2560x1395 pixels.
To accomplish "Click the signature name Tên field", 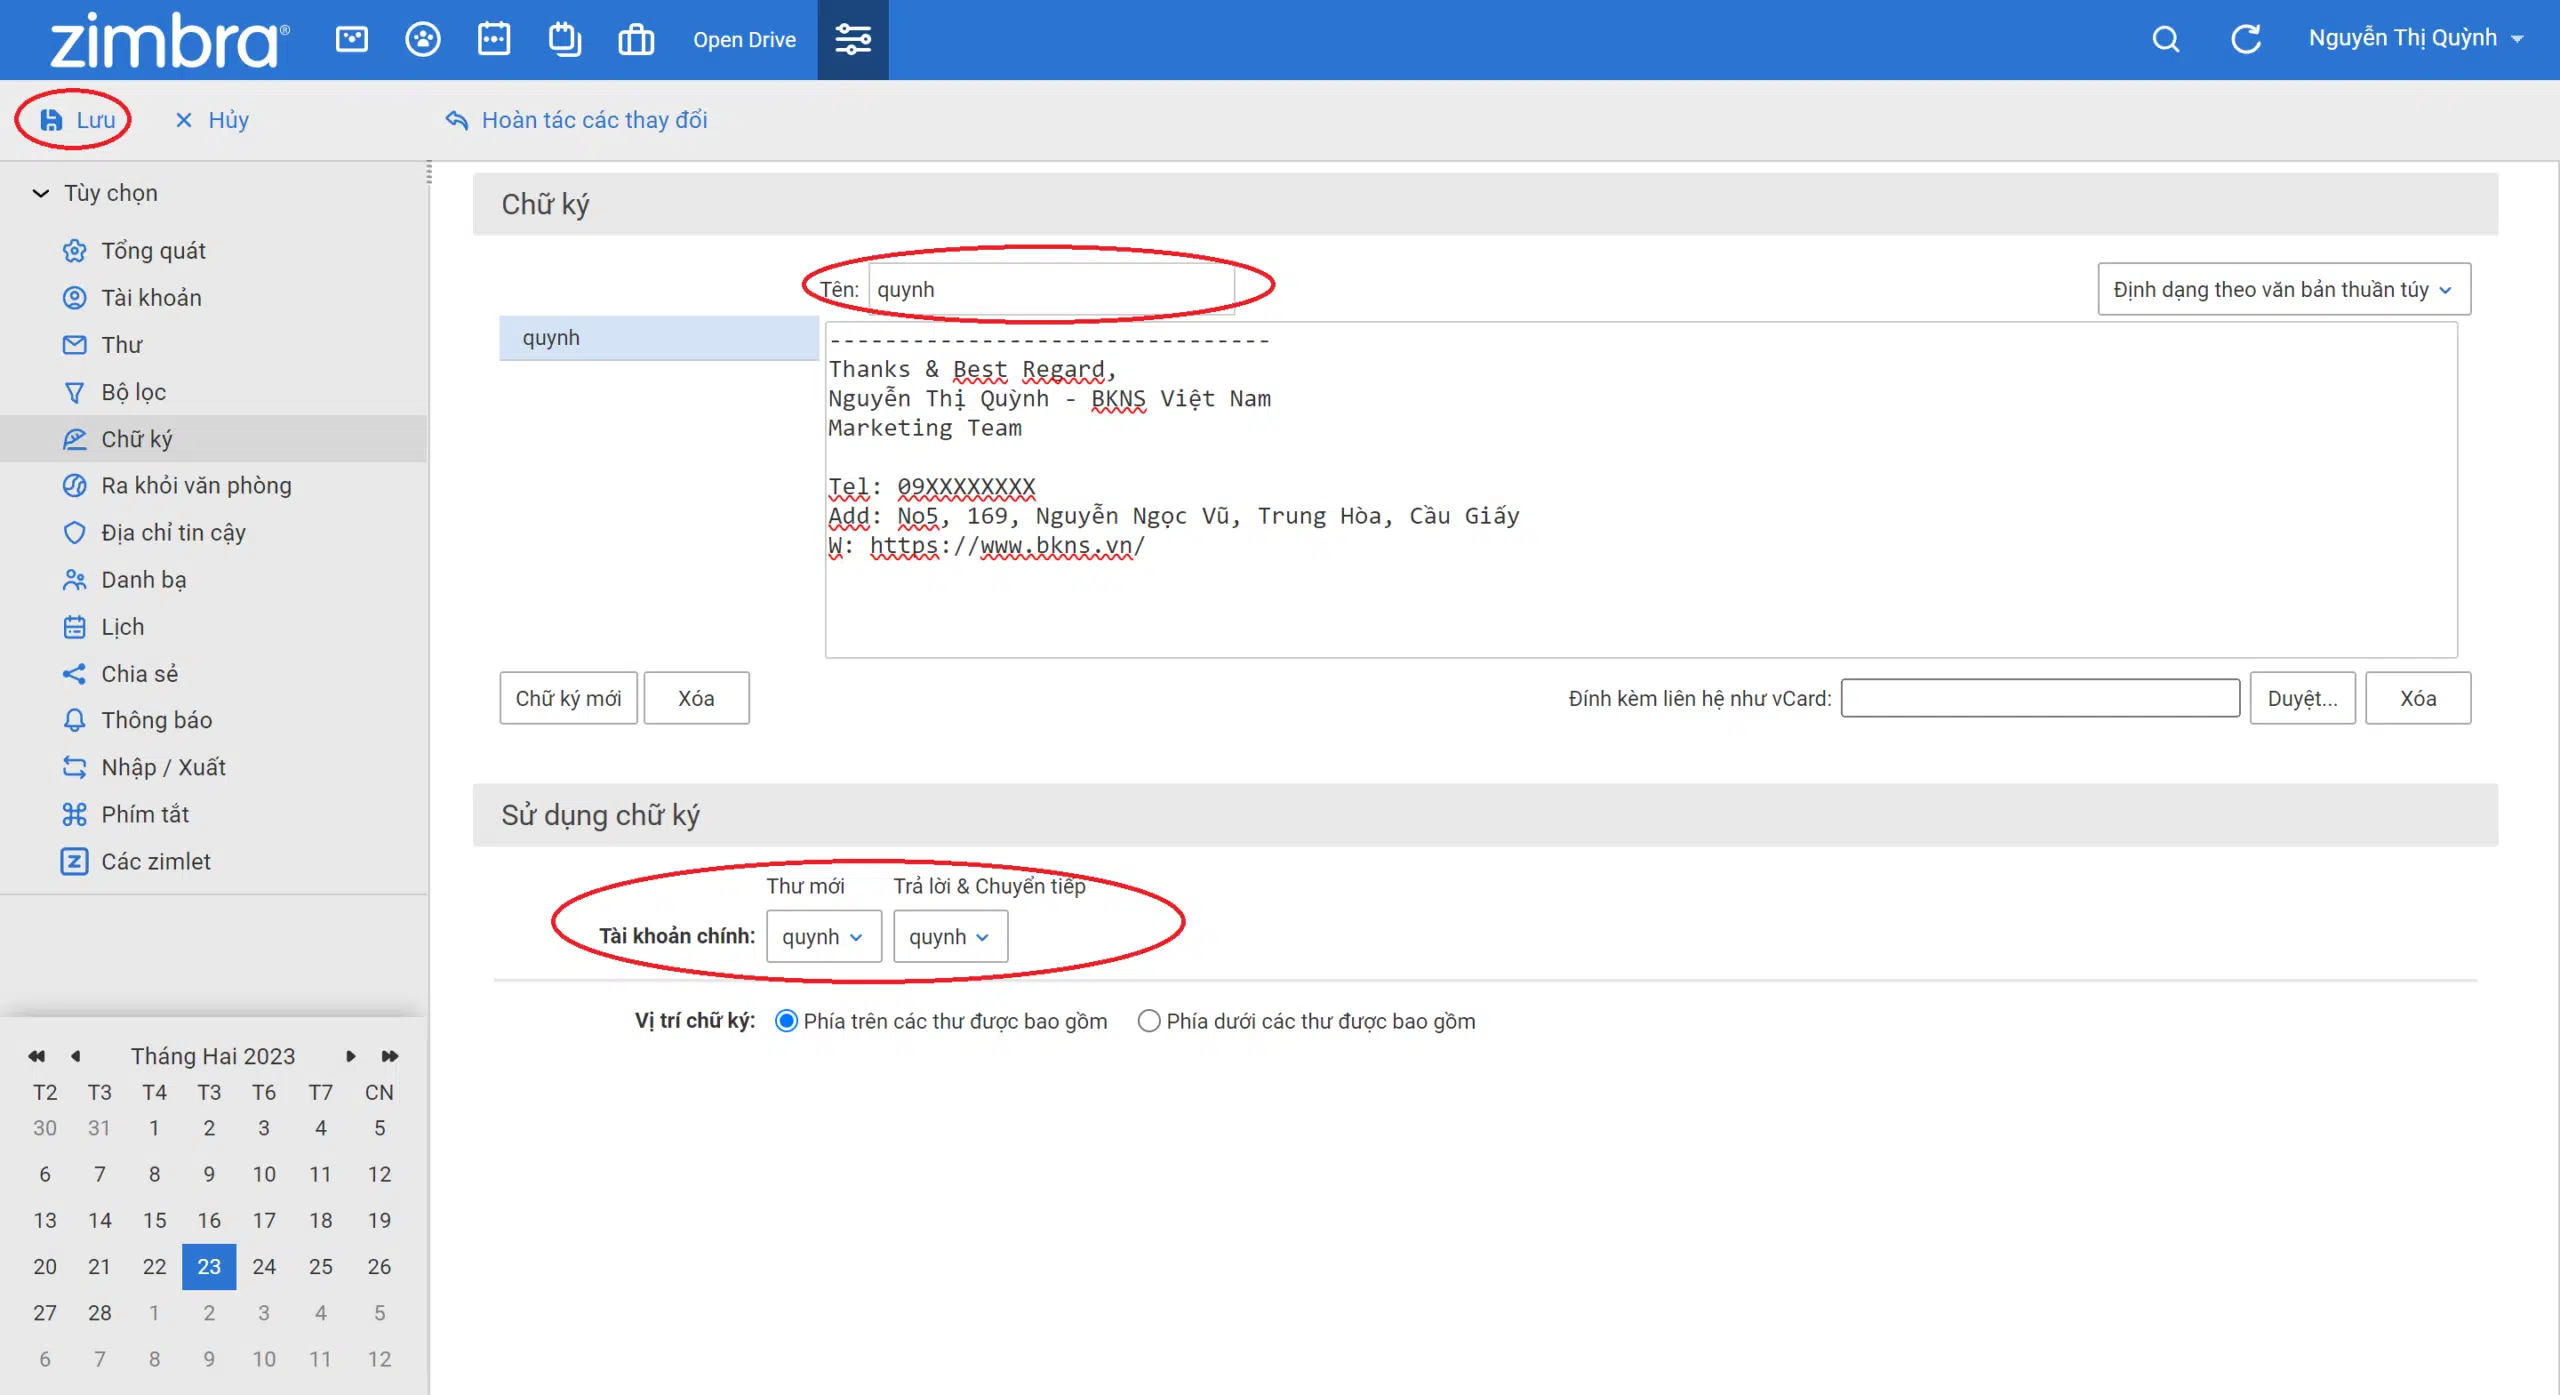I will pyautogui.click(x=1051, y=289).
